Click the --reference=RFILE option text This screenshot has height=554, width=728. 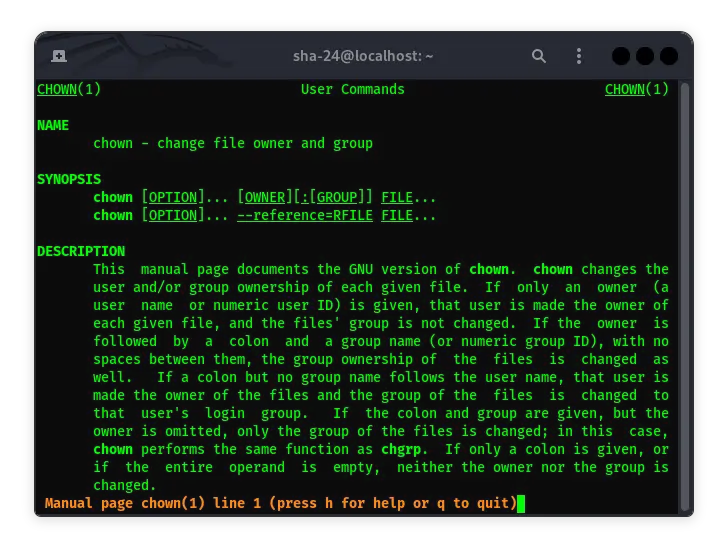pyautogui.click(x=304, y=215)
